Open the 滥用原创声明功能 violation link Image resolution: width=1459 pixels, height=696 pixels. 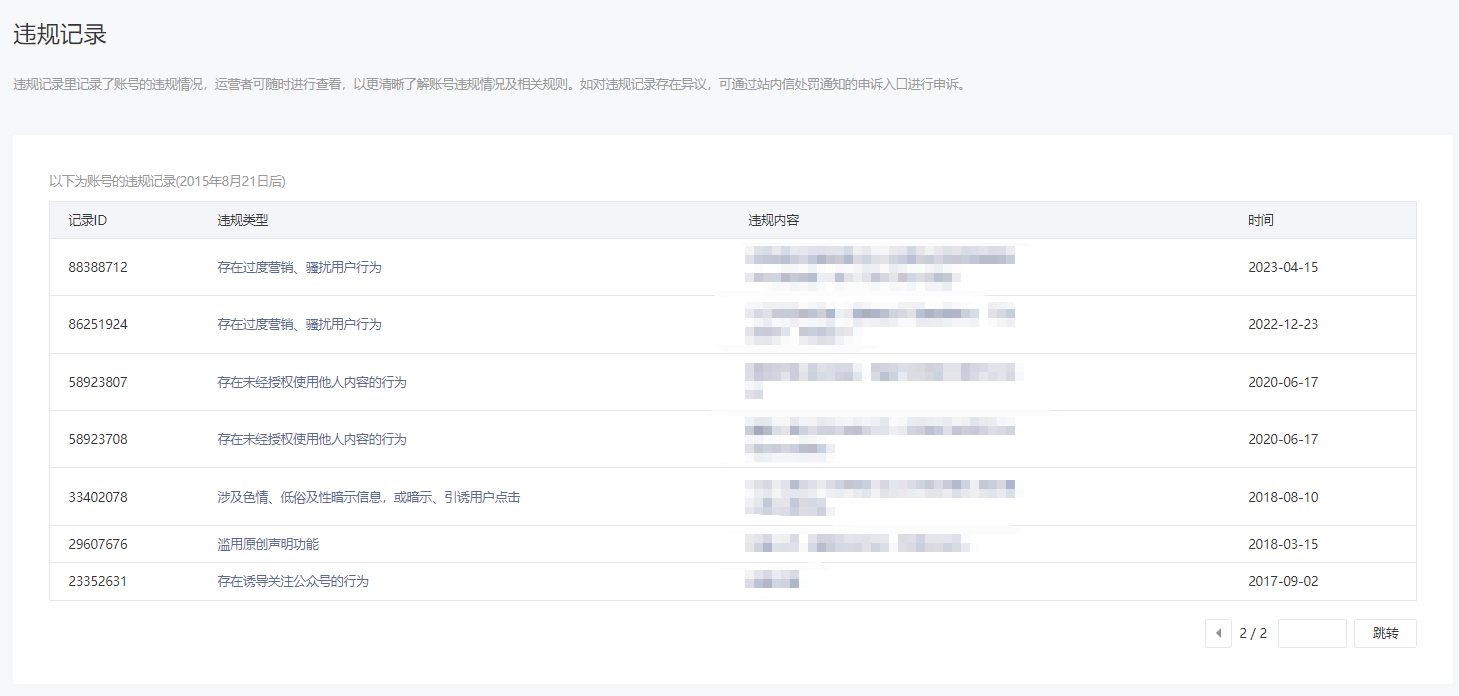pos(268,545)
